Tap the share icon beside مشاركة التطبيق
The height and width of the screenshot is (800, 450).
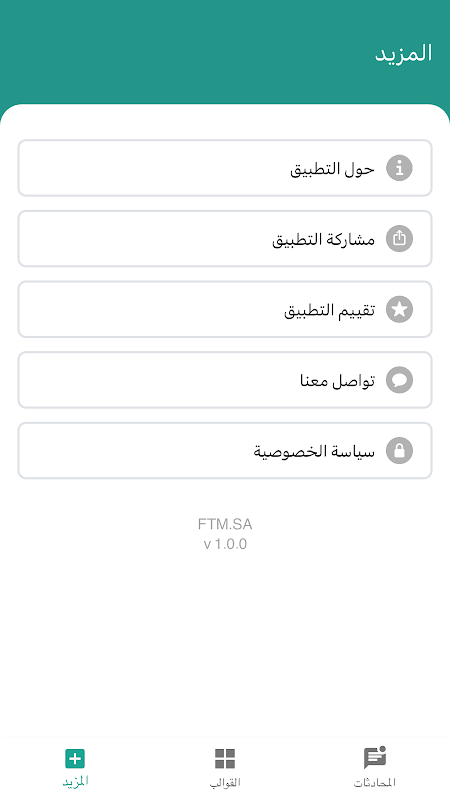pyautogui.click(x=399, y=239)
